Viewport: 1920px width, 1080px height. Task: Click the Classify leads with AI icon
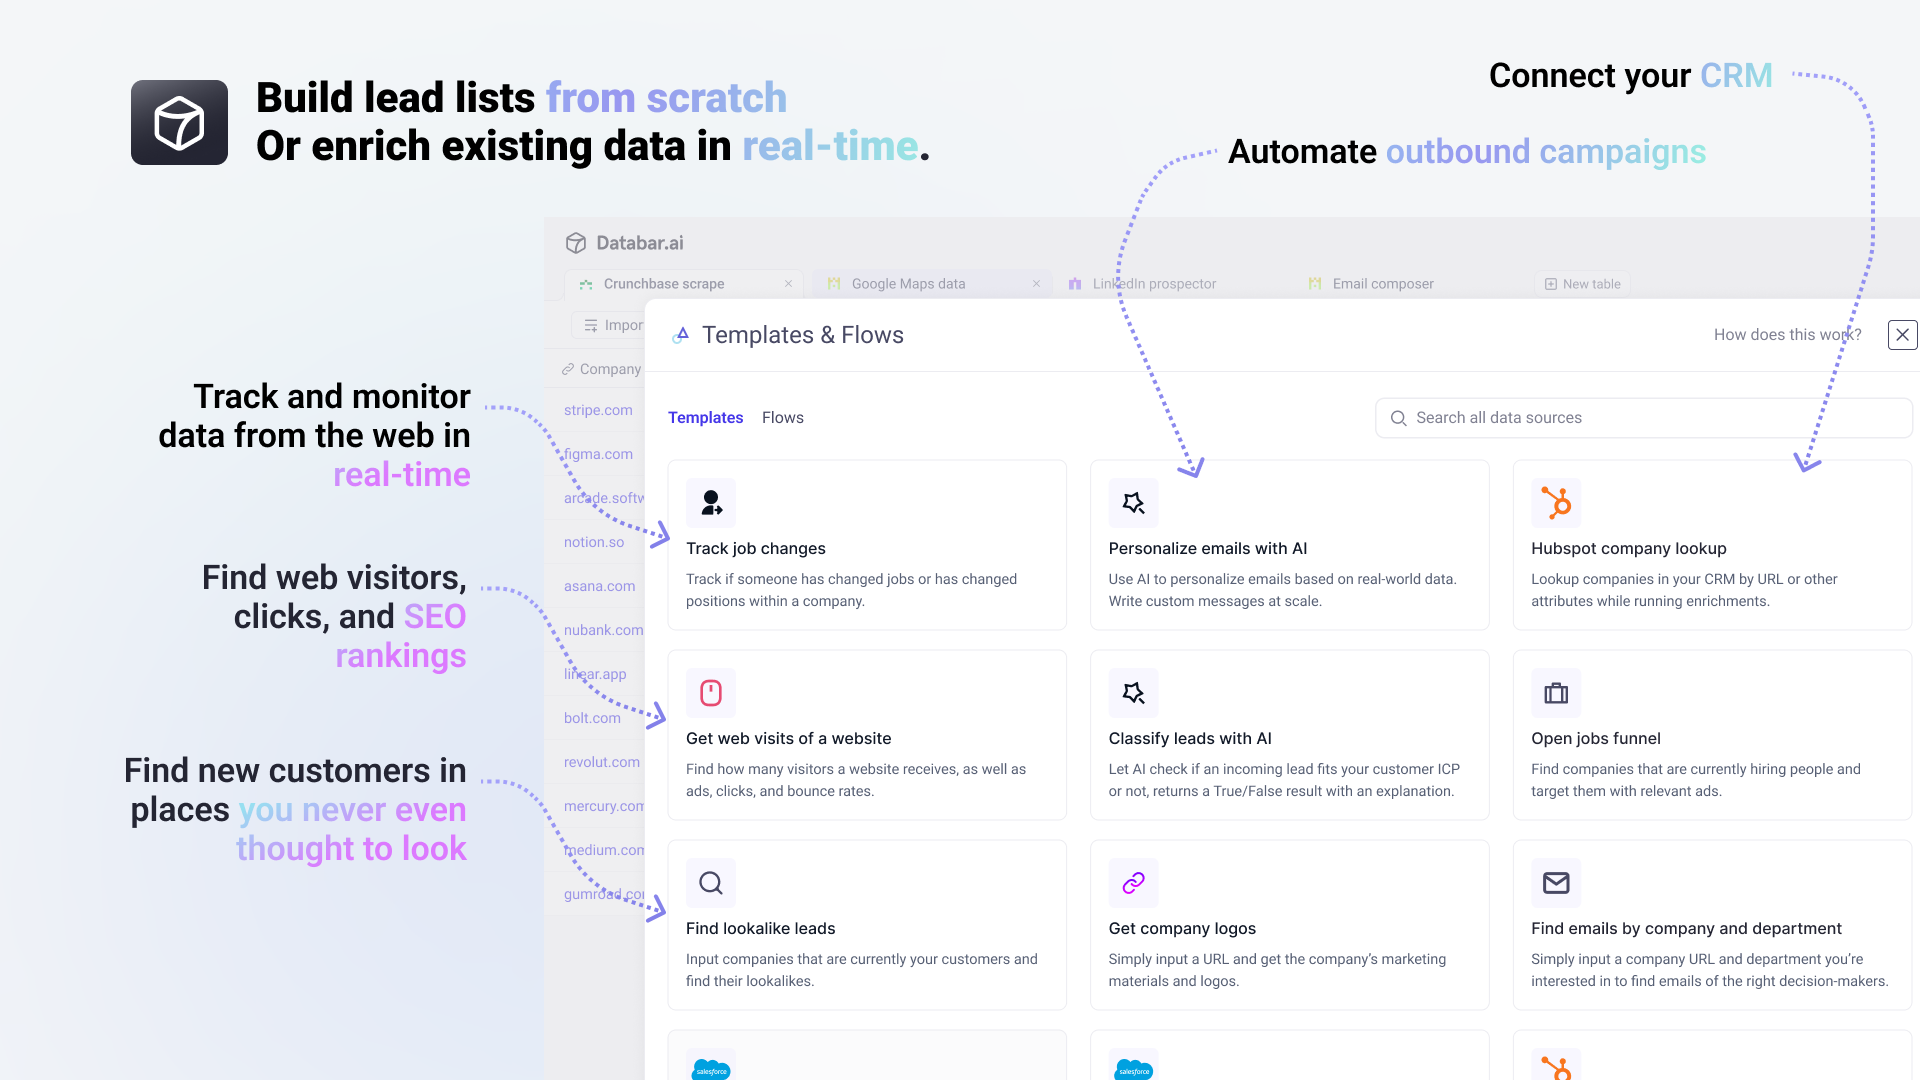pyautogui.click(x=1131, y=692)
